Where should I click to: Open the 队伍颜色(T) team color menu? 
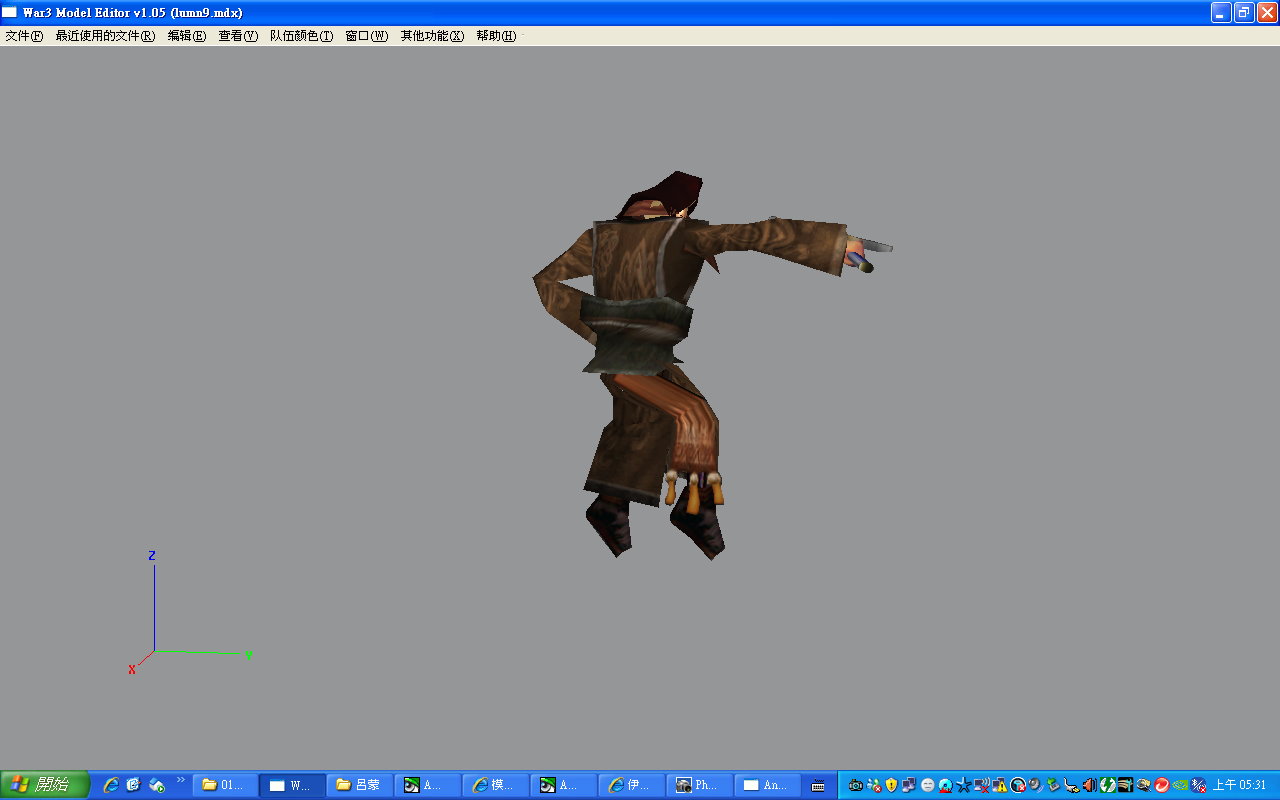(x=301, y=36)
